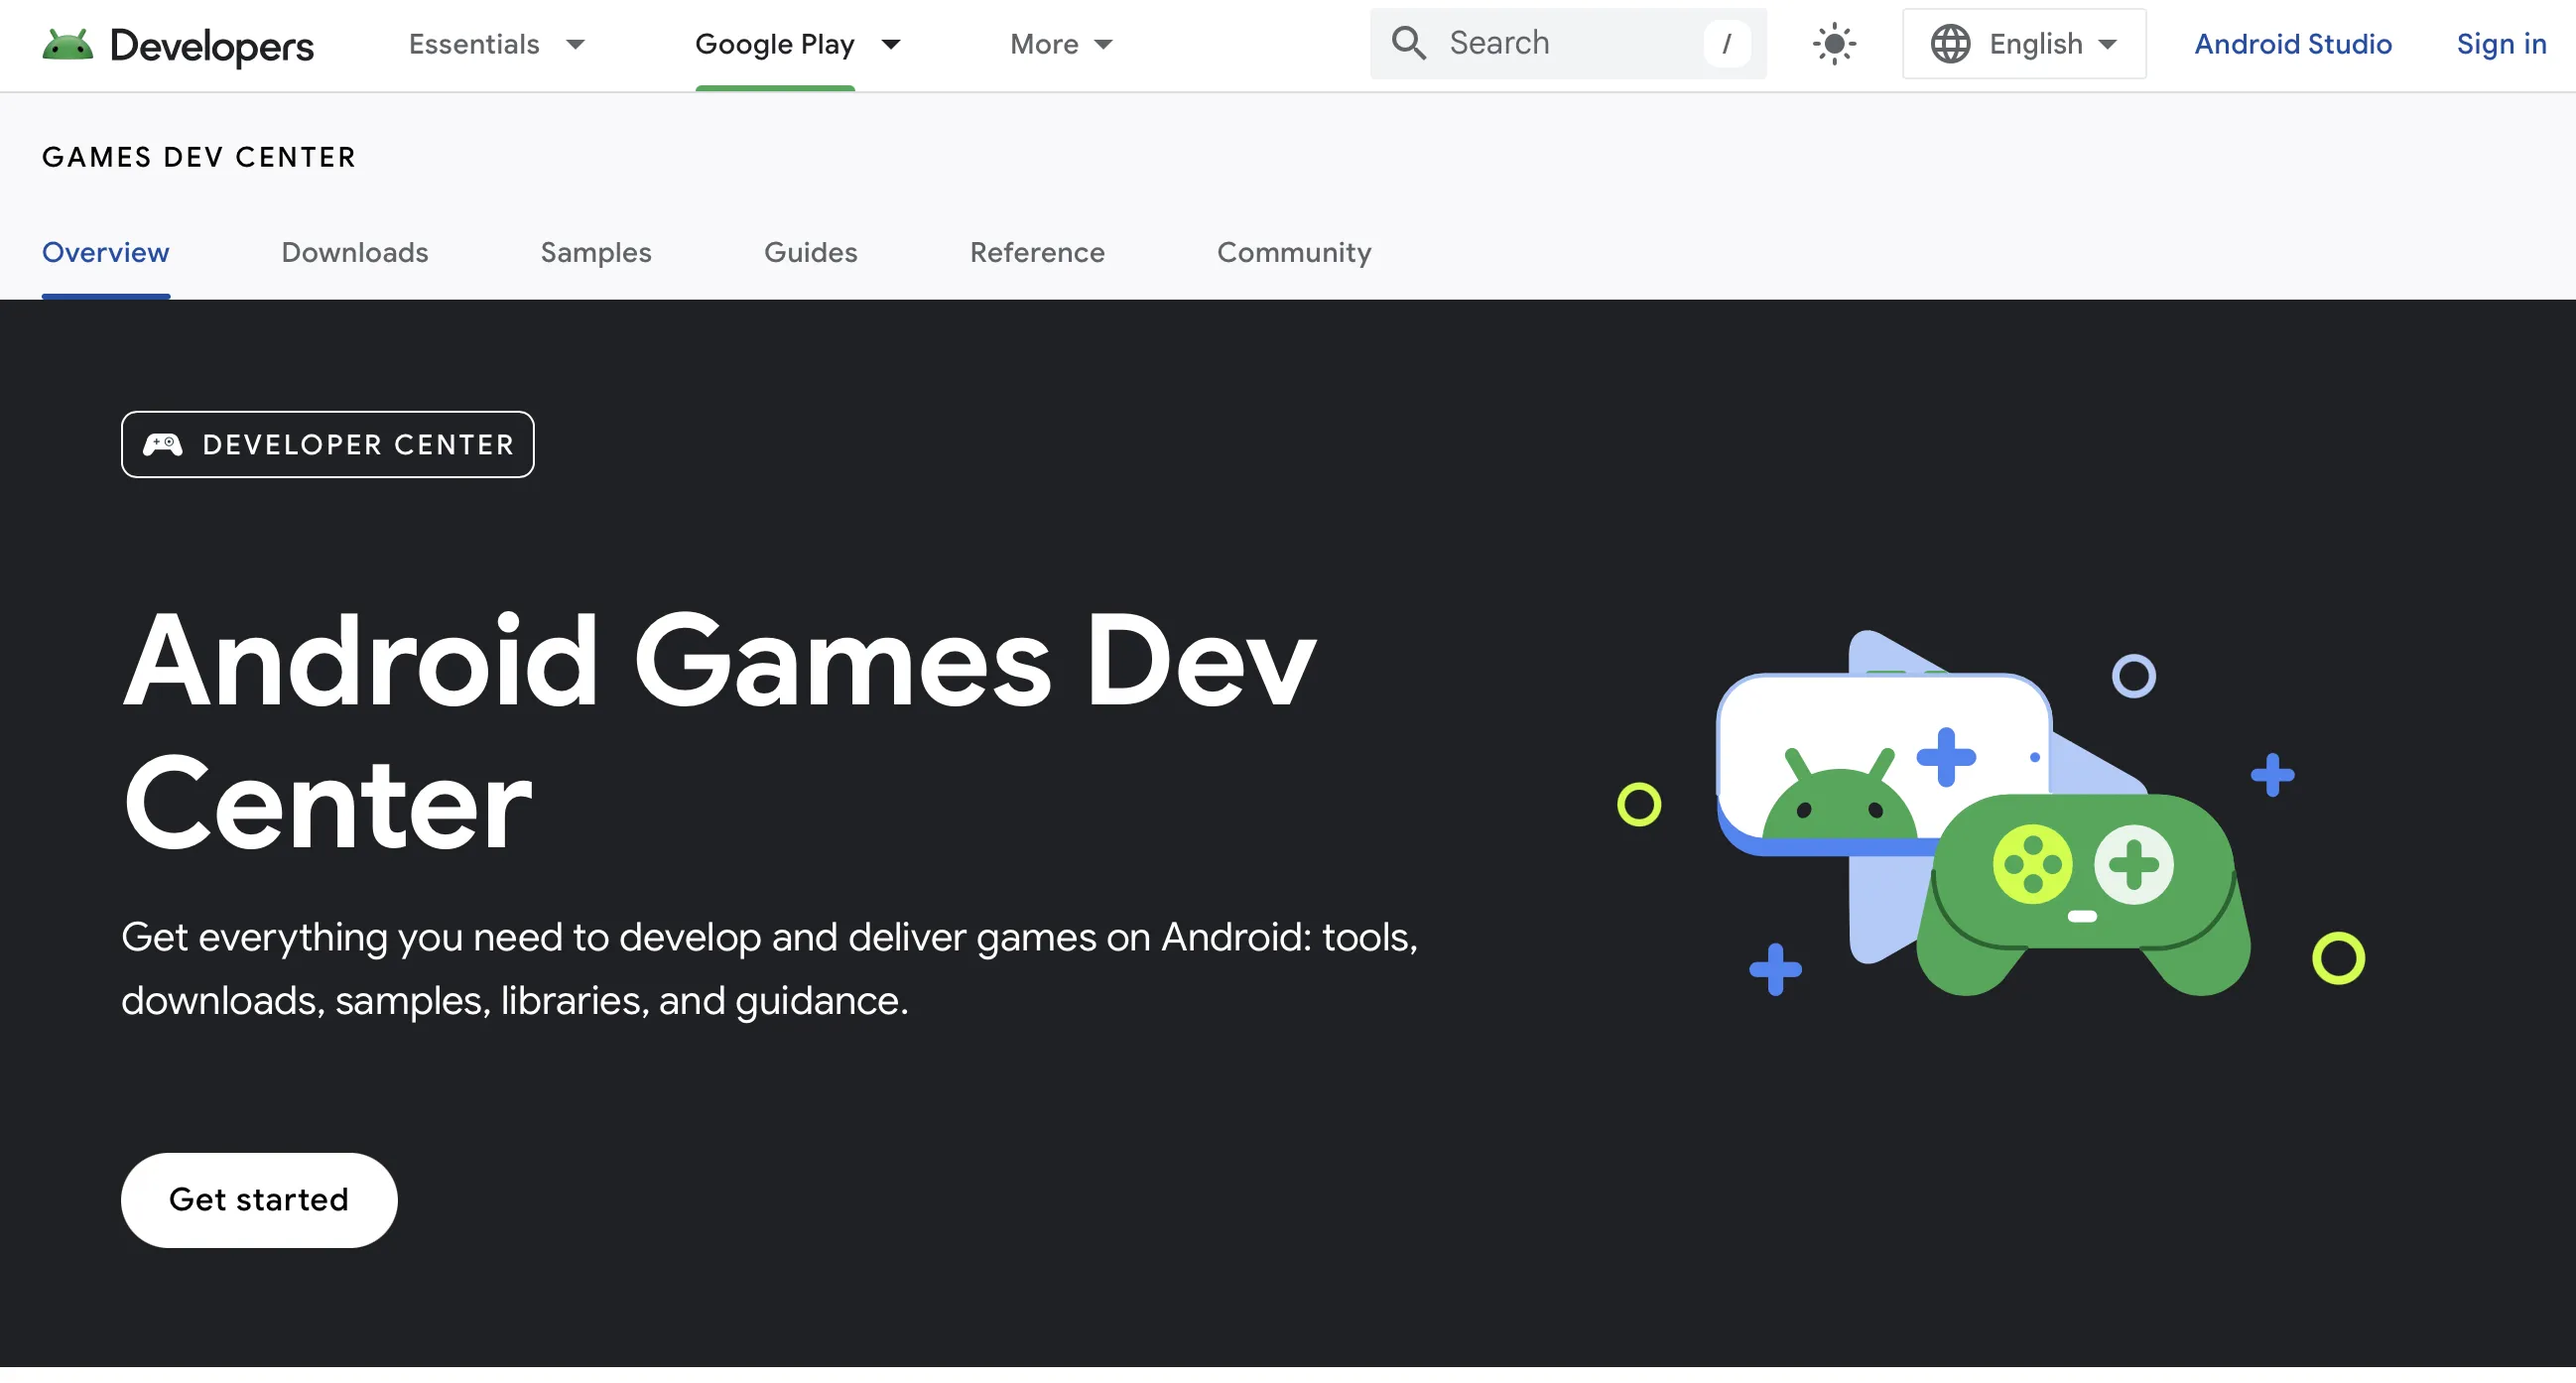Click the Sign in link
This screenshot has height=1383, width=2576.
2500,43
